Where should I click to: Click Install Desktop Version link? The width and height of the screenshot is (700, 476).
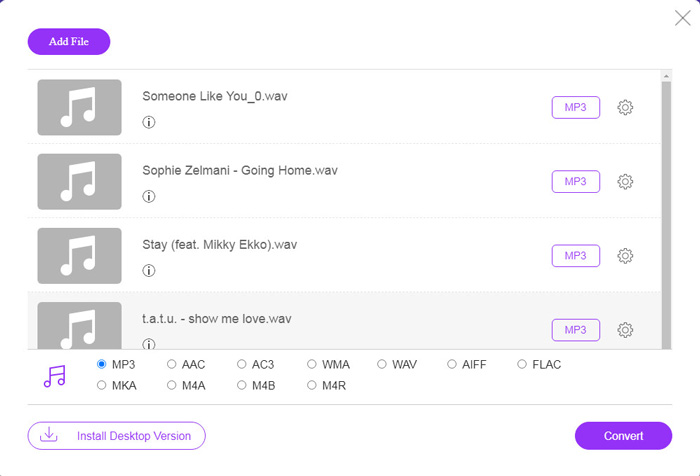(117, 436)
